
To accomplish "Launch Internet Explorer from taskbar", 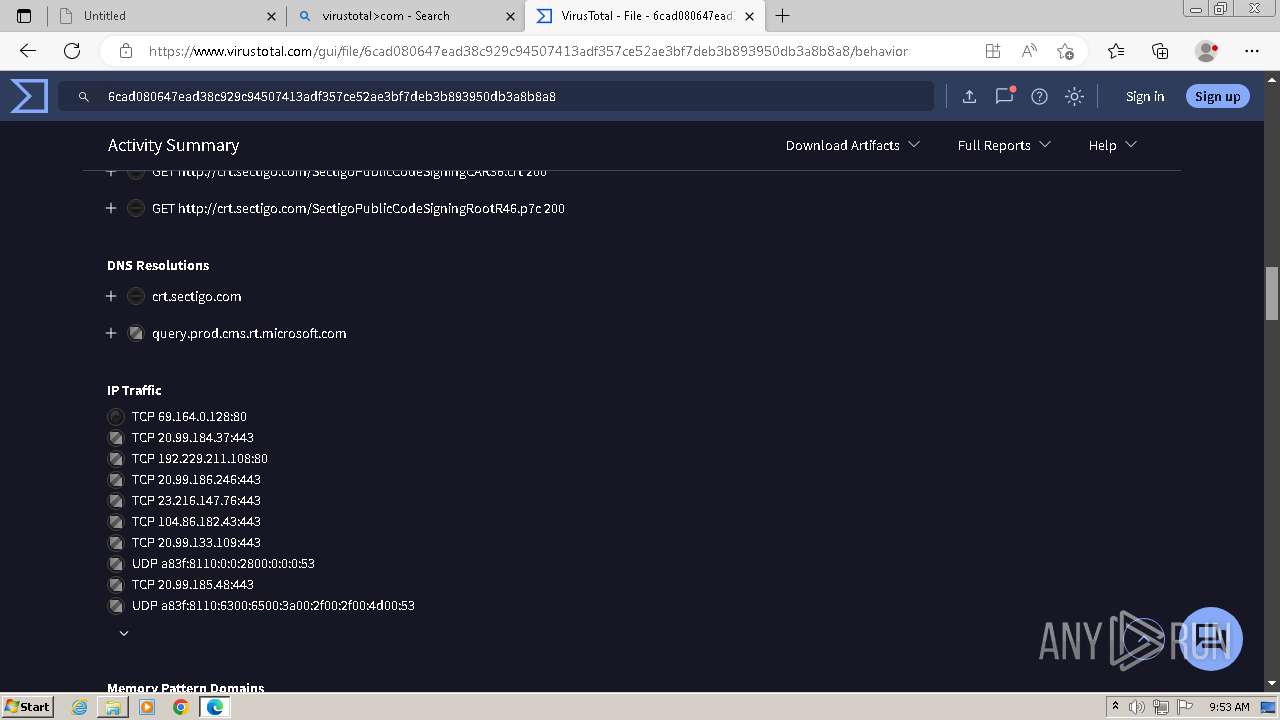I will (80, 707).
